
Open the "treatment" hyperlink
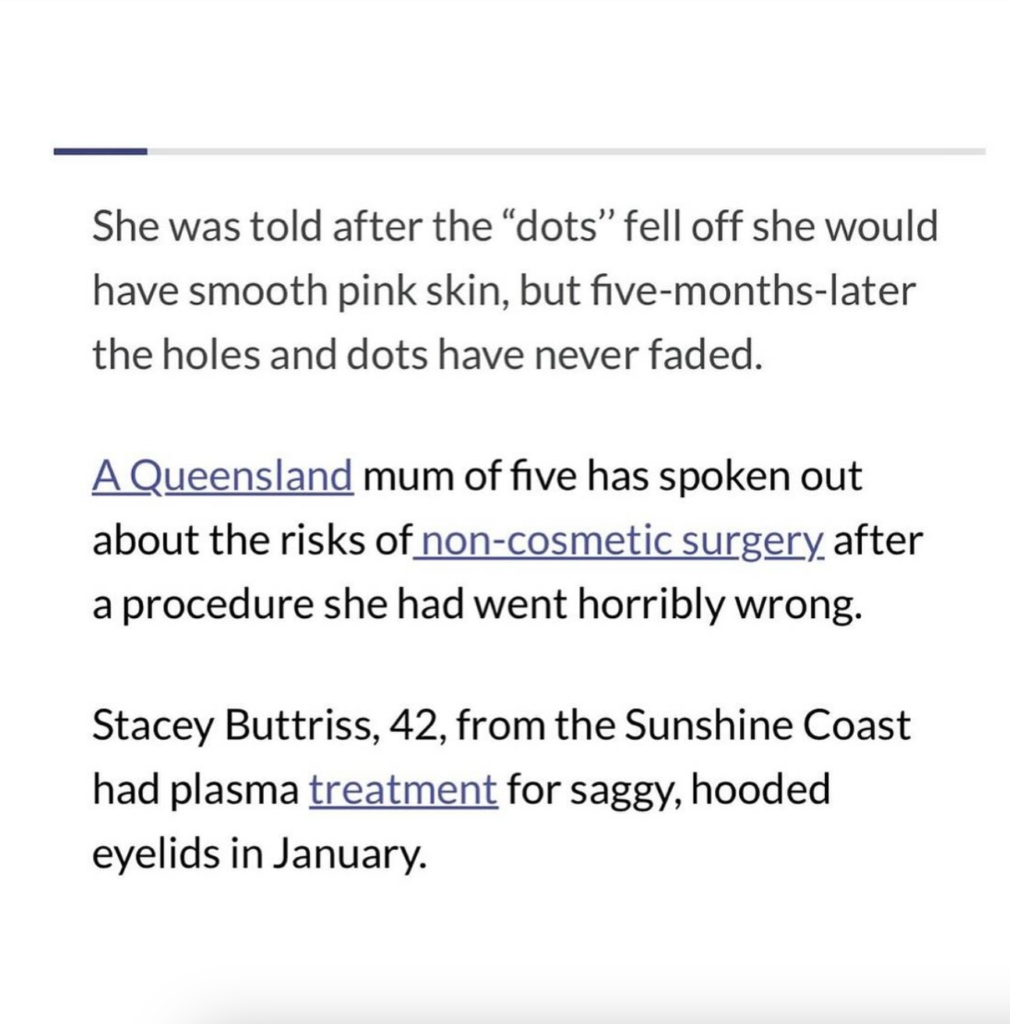(403, 790)
